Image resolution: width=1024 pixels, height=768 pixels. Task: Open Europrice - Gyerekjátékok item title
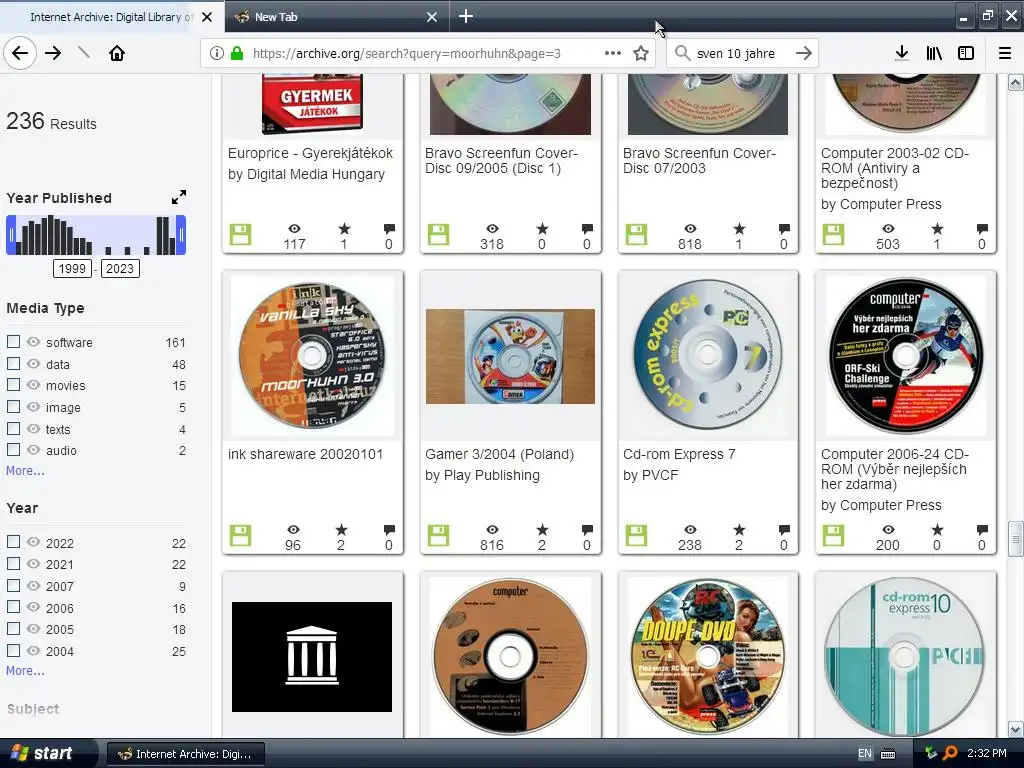(310, 153)
